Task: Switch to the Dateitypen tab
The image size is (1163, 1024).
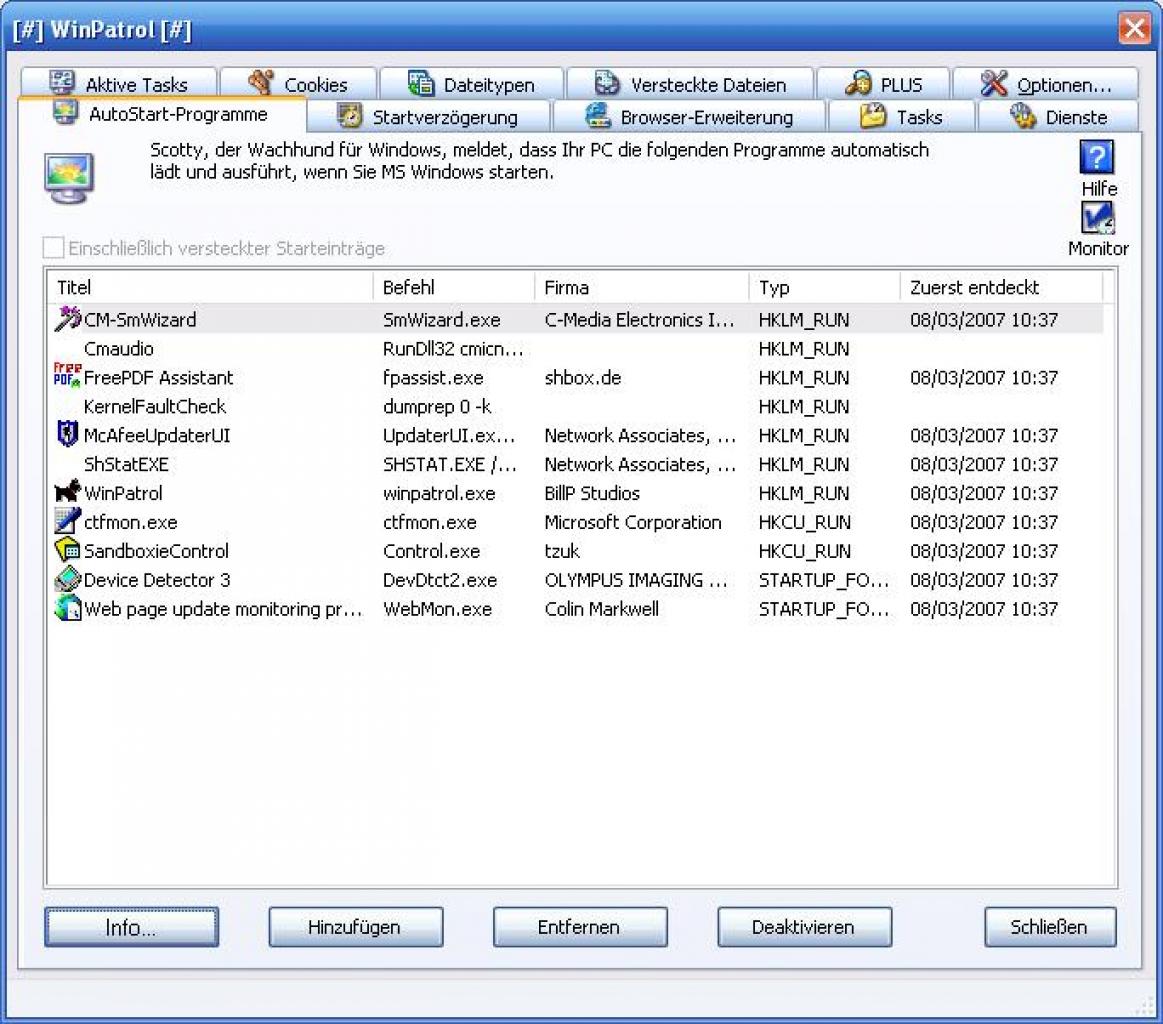Action: point(471,84)
